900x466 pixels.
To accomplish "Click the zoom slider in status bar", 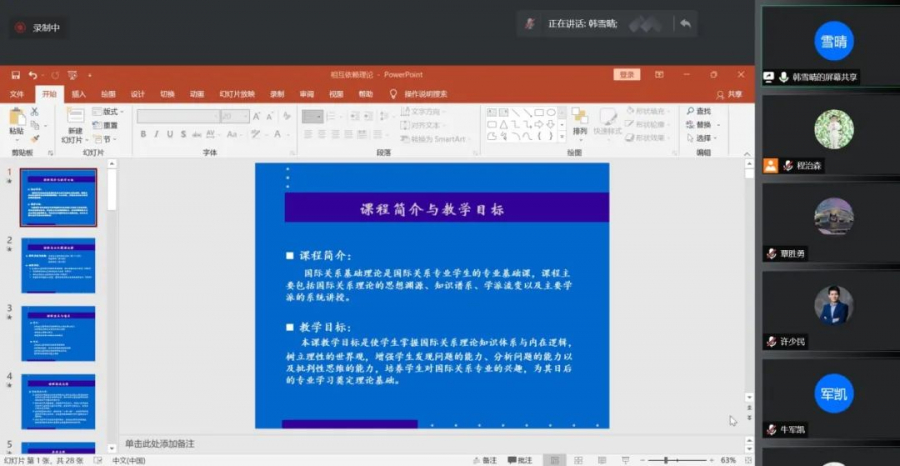I will tap(666, 460).
